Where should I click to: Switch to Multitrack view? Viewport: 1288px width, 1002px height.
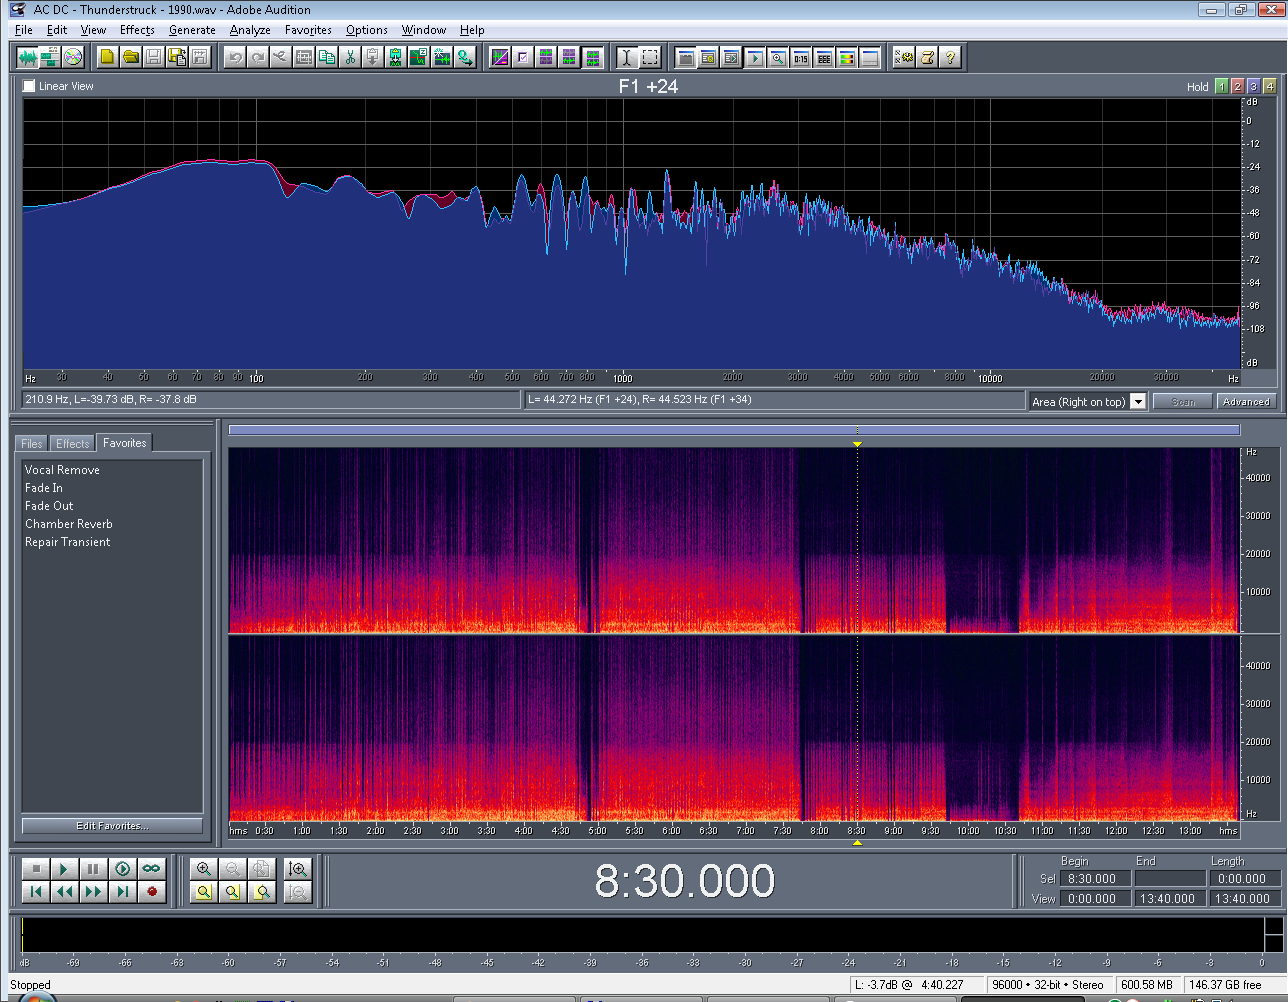click(50, 57)
